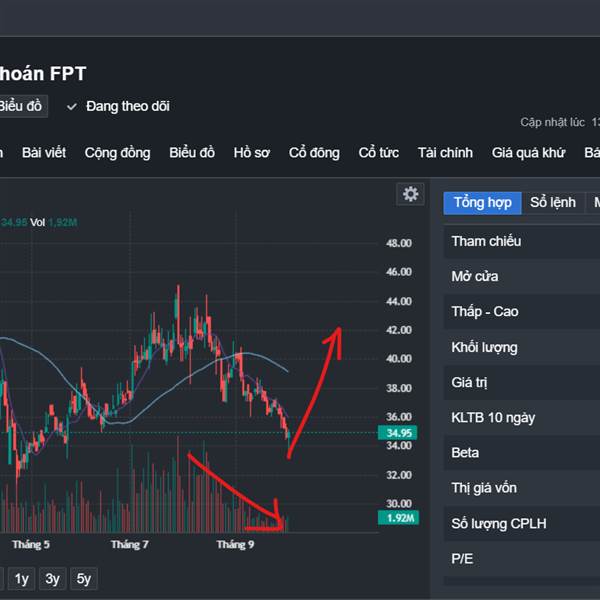
Task: Click the Tháng 7 time axis marker
Action: [x=130, y=545]
